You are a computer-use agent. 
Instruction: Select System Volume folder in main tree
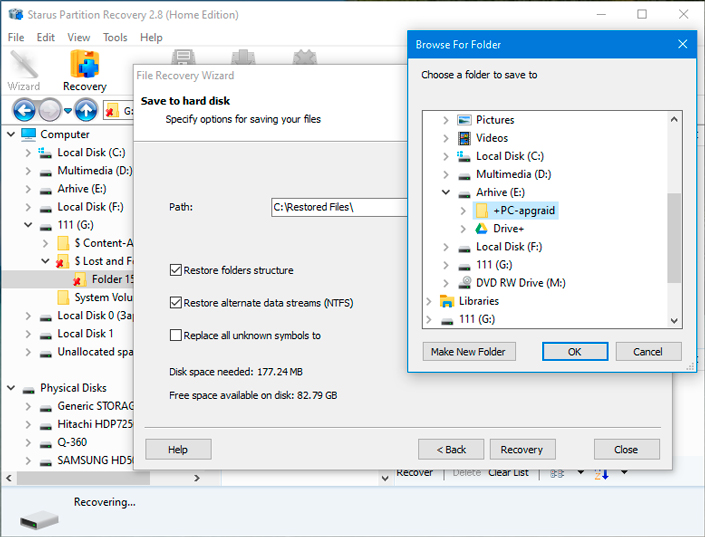(103, 297)
